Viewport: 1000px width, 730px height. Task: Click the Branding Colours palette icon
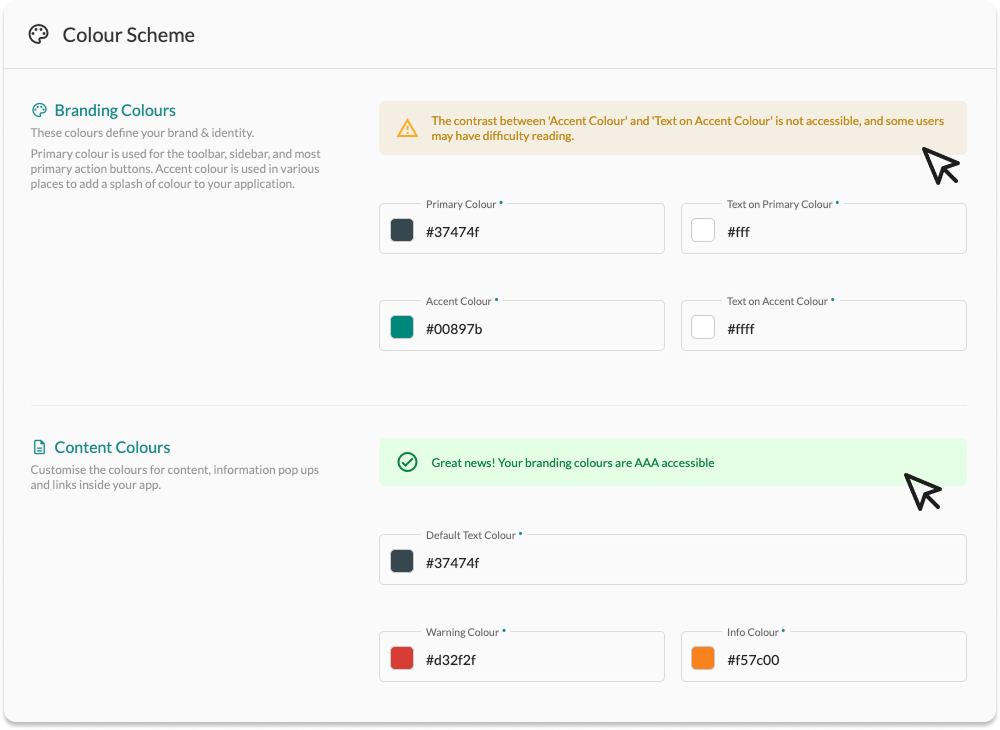(39, 110)
